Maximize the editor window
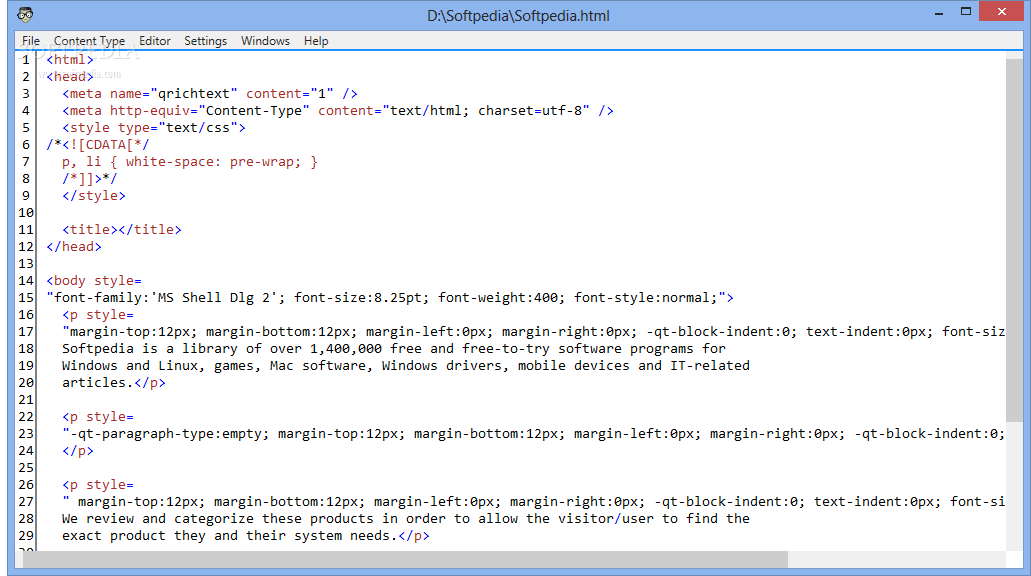The image size is (1031, 576). (966, 12)
